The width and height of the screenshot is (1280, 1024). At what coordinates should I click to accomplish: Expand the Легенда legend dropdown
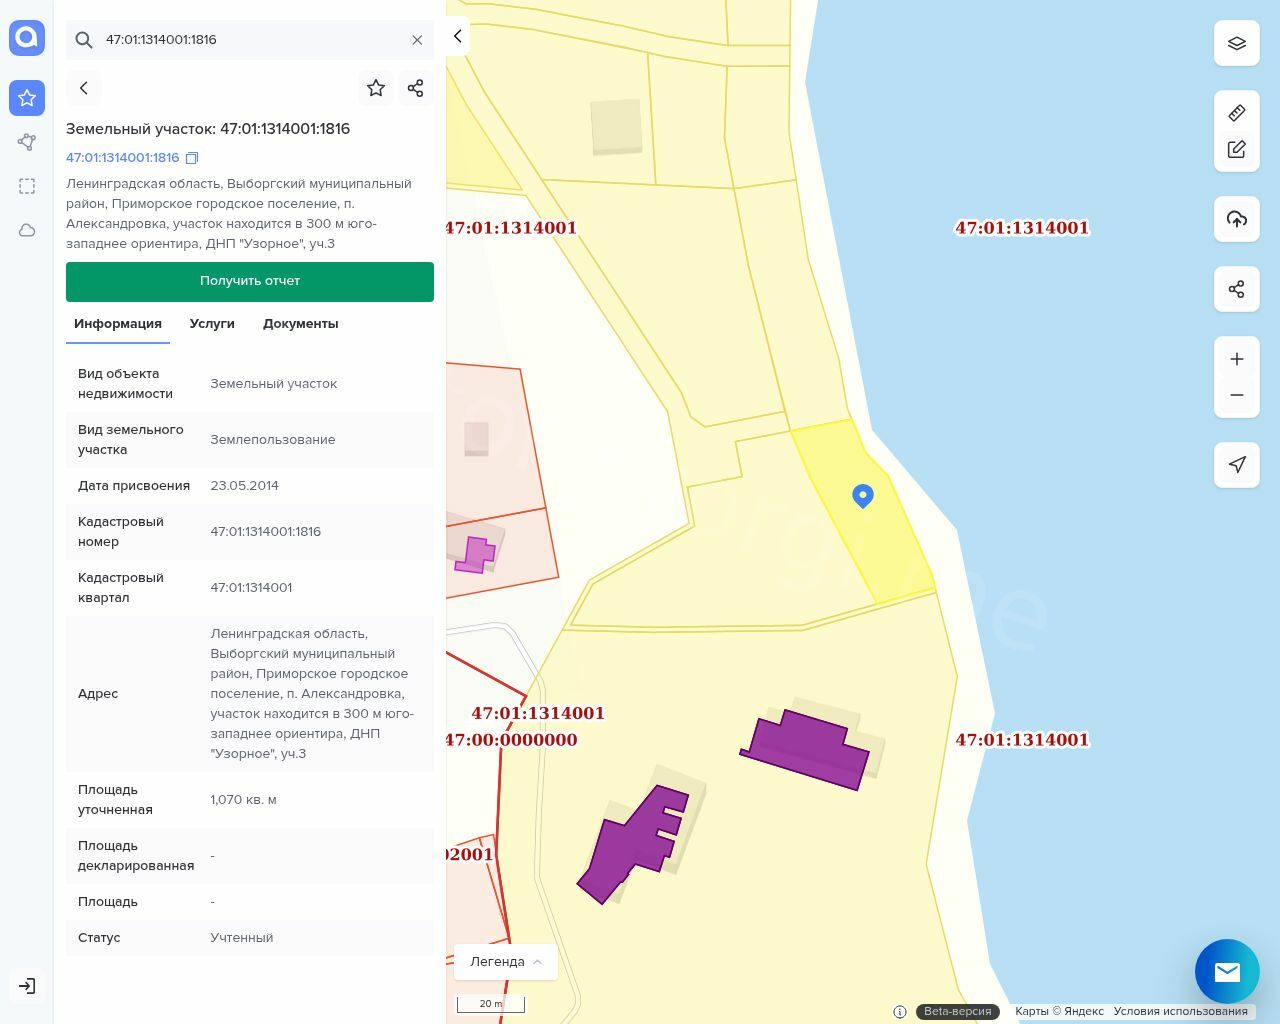(x=505, y=961)
